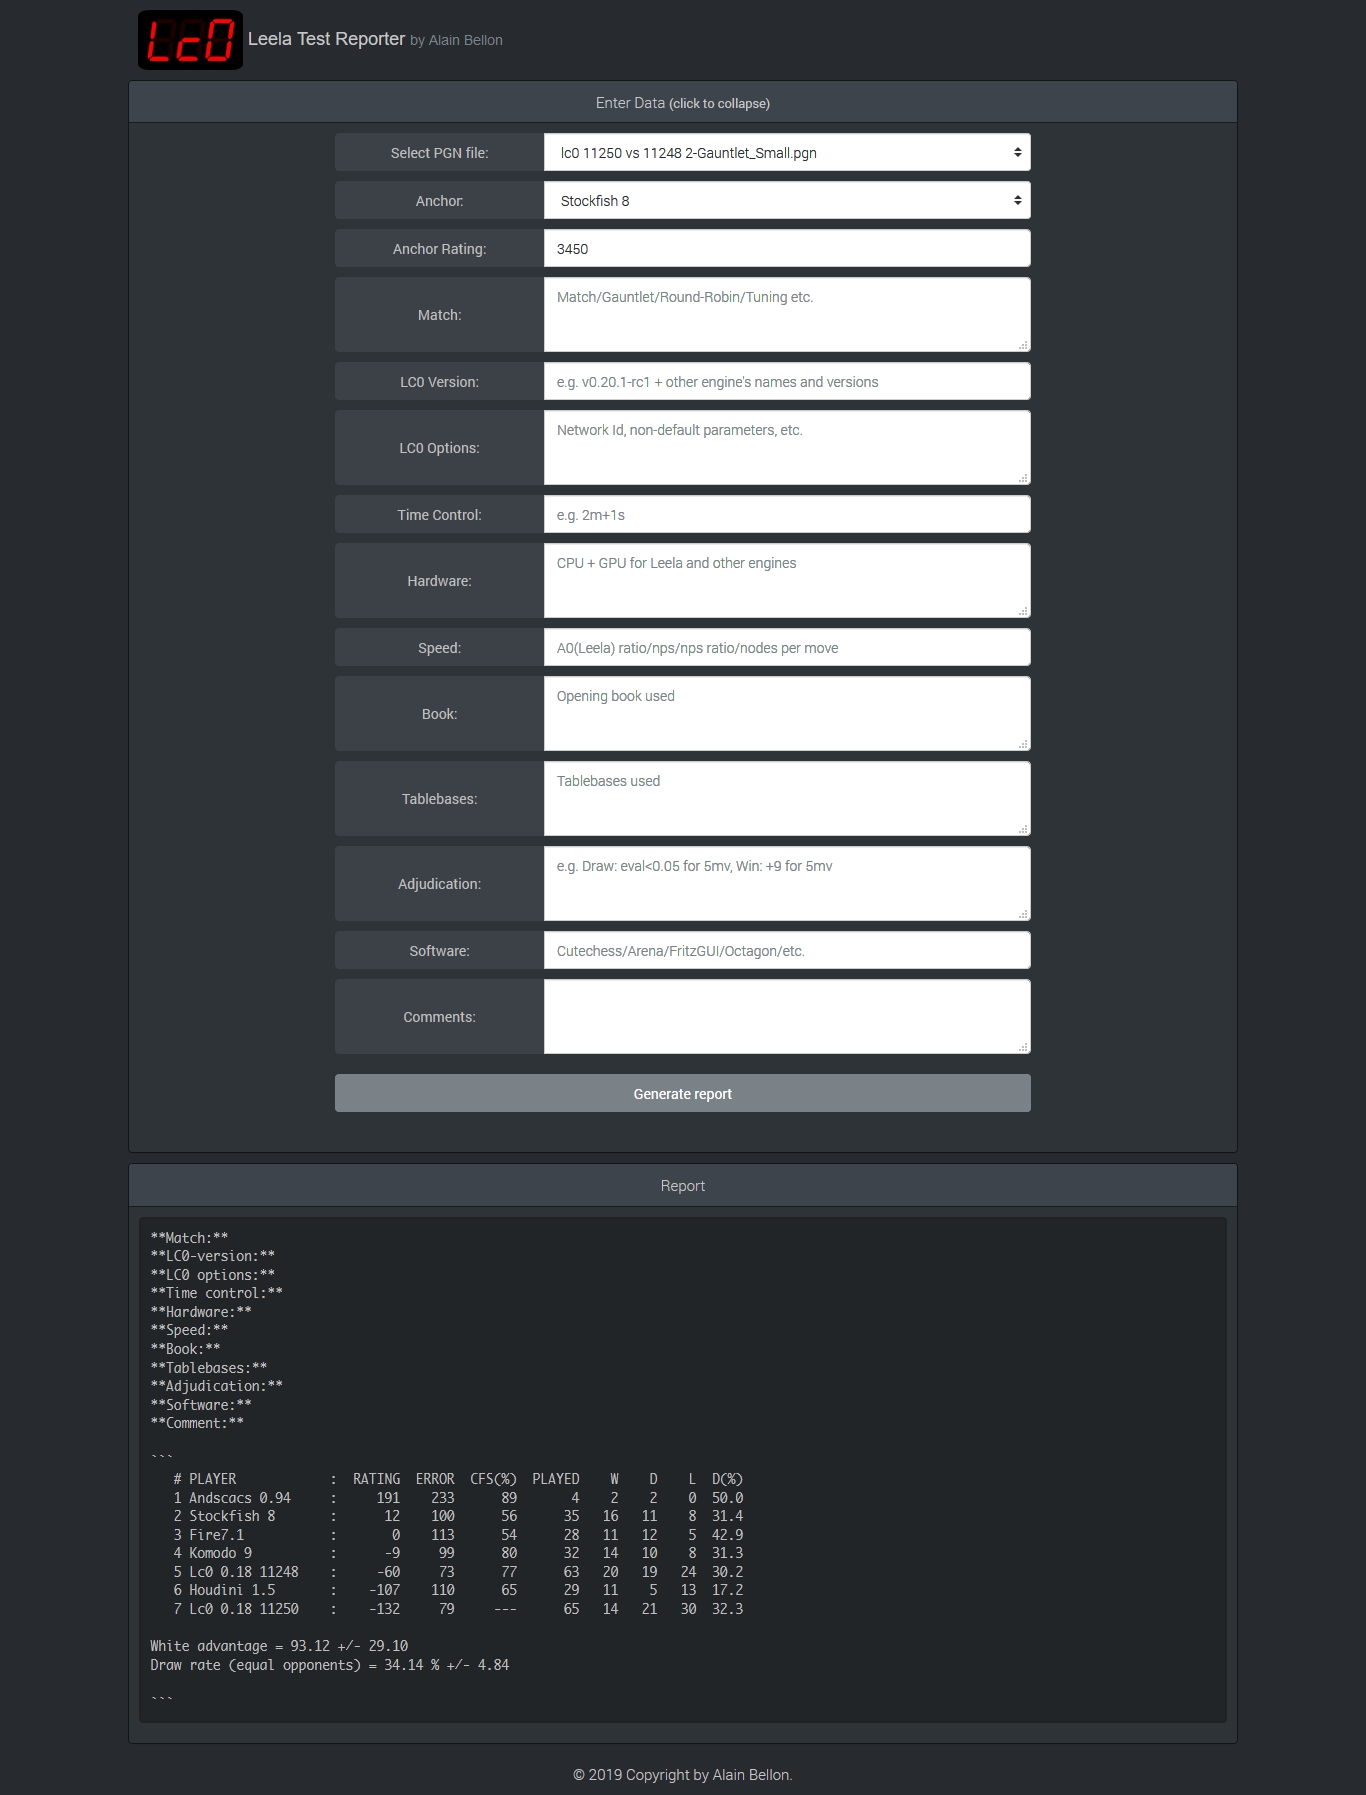Open the Select PGN file dropdown

tap(787, 153)
